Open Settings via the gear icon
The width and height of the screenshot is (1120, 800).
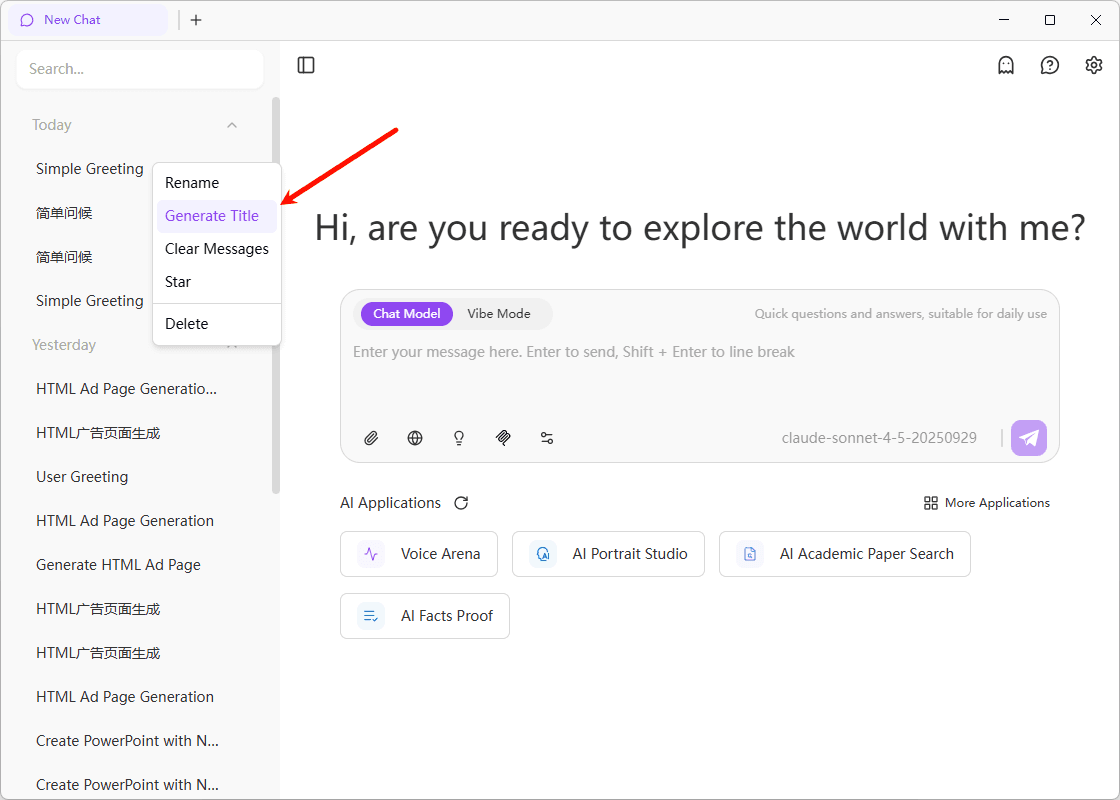(x=1093, y=64)
